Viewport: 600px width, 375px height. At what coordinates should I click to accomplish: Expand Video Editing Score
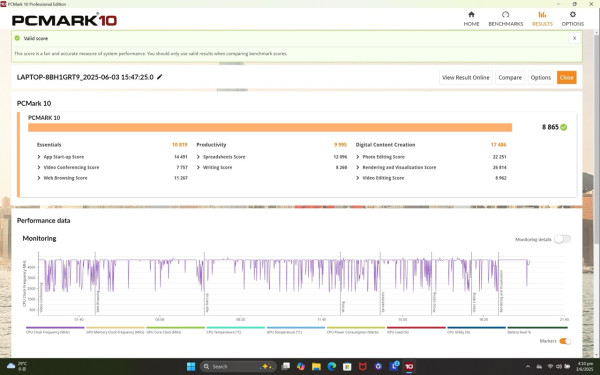point(358,178)
